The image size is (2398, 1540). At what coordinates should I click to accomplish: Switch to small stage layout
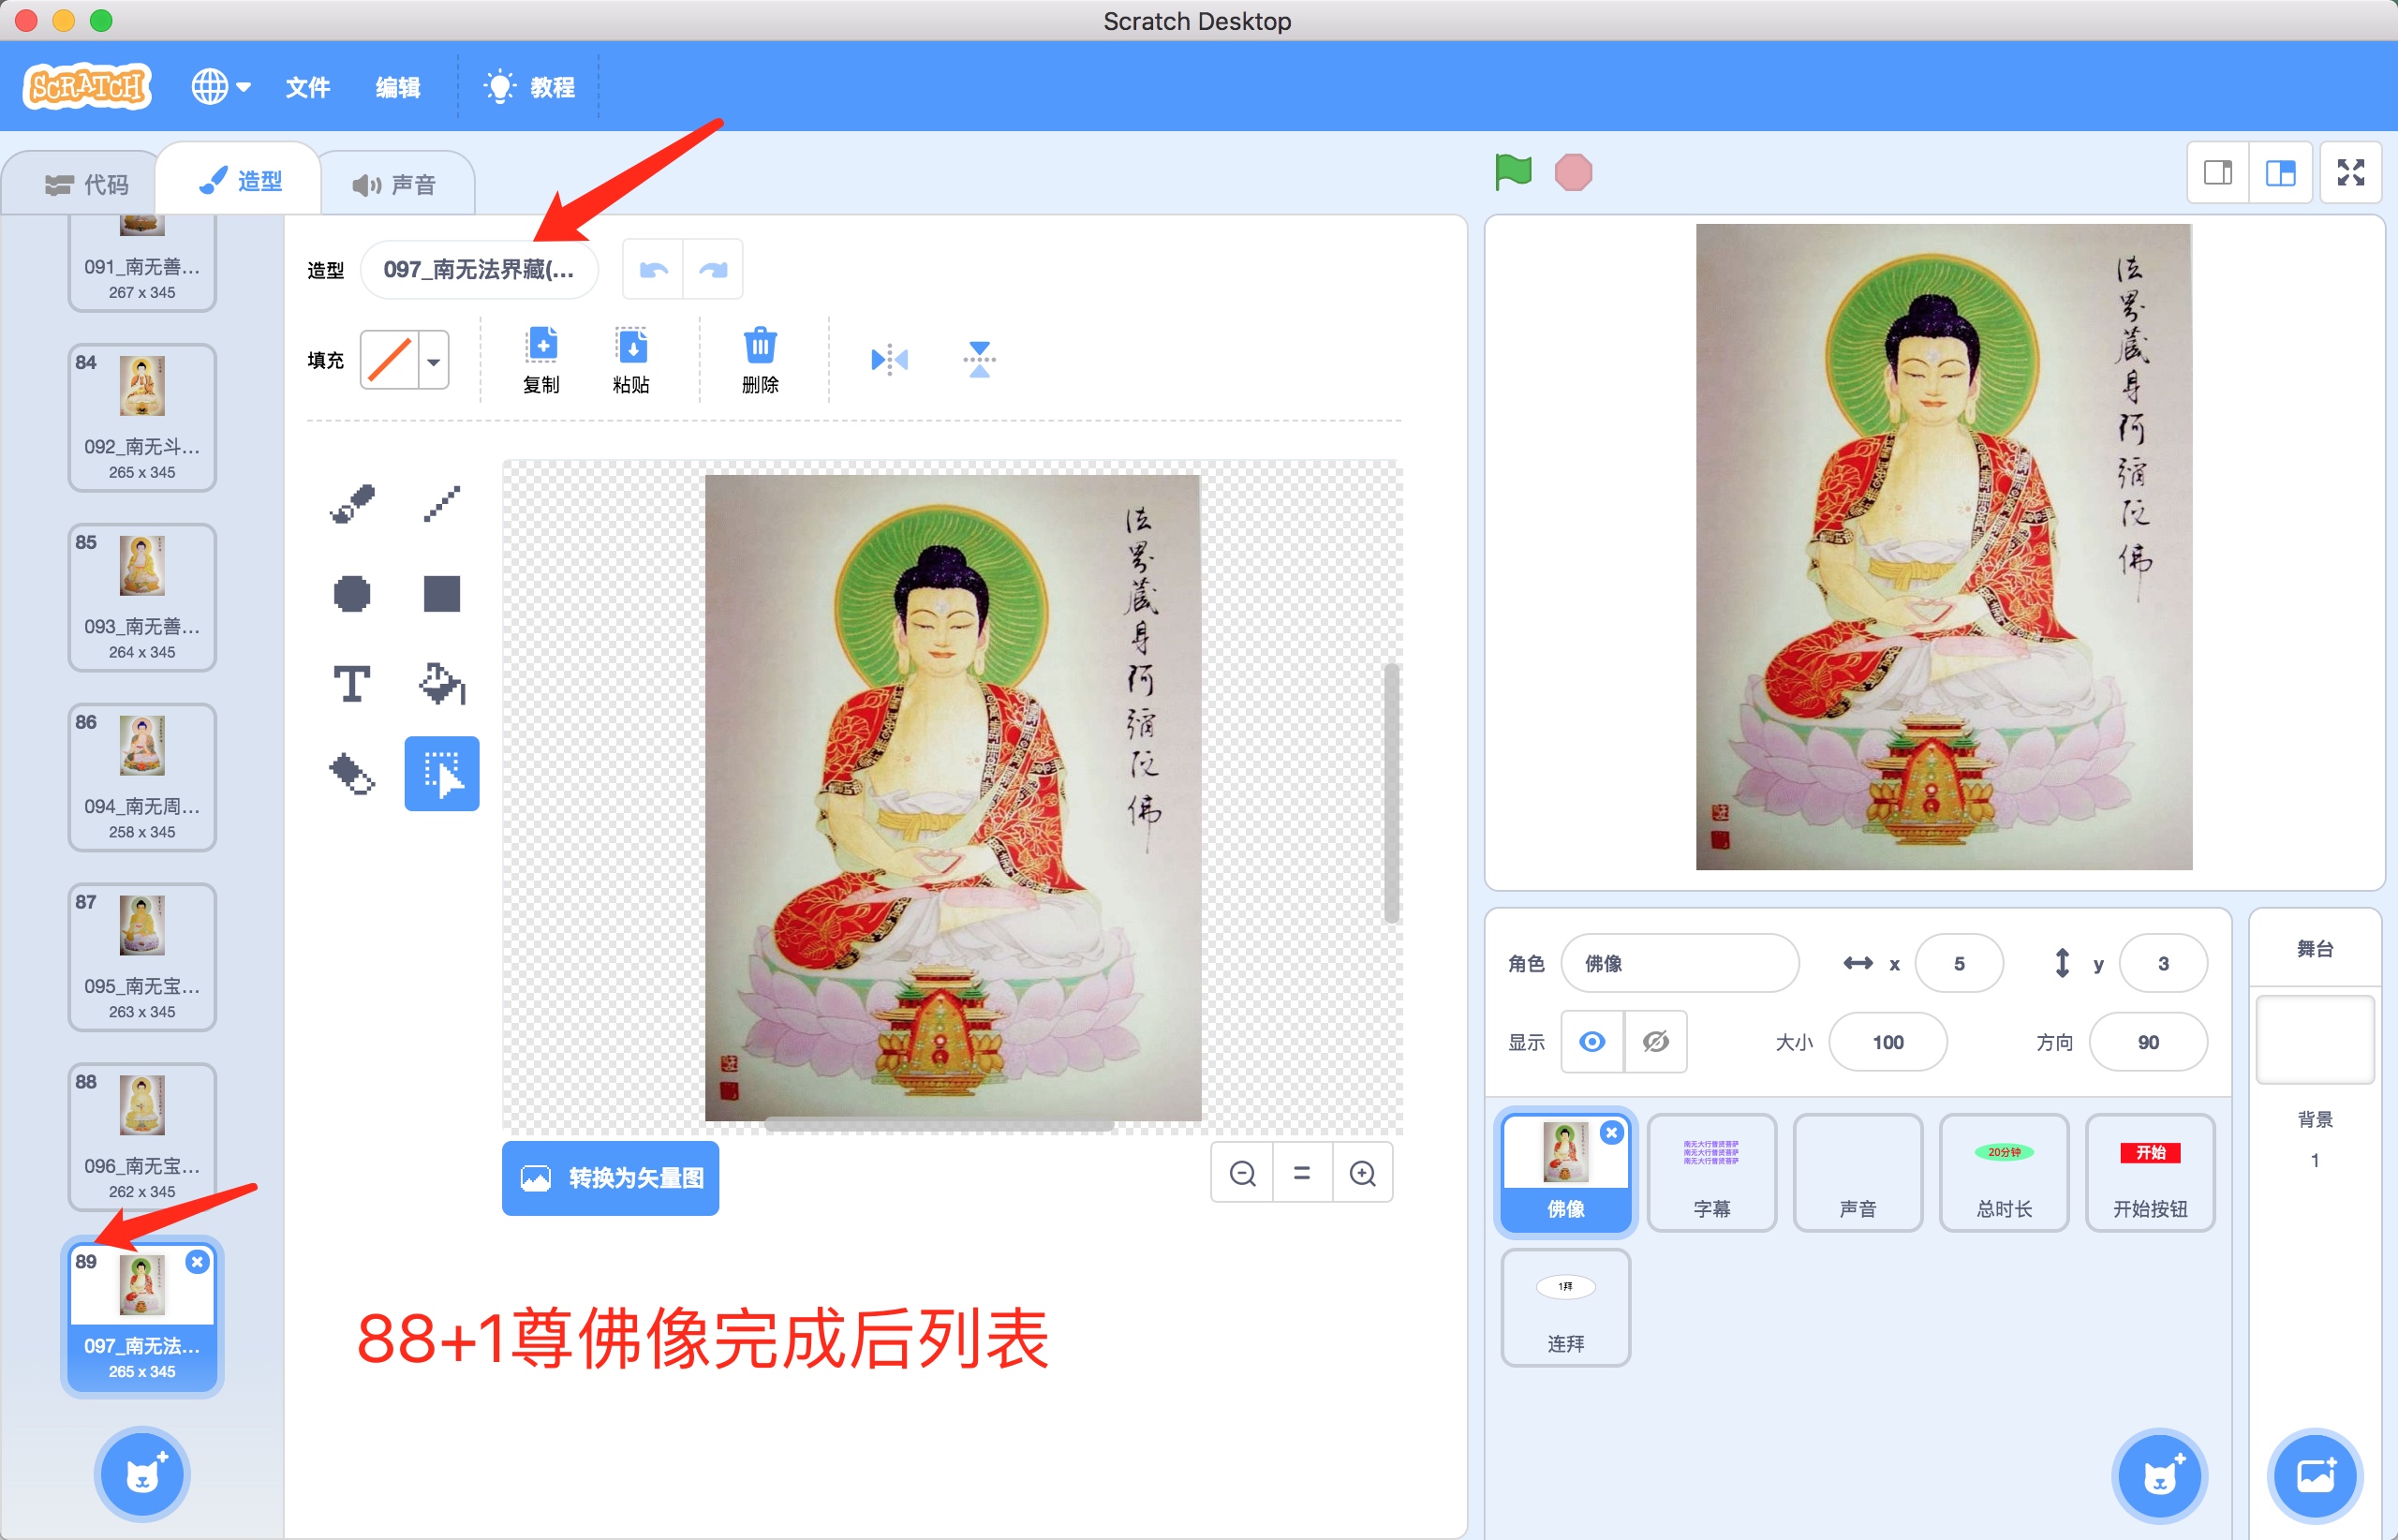click(x=2218, y=173)
